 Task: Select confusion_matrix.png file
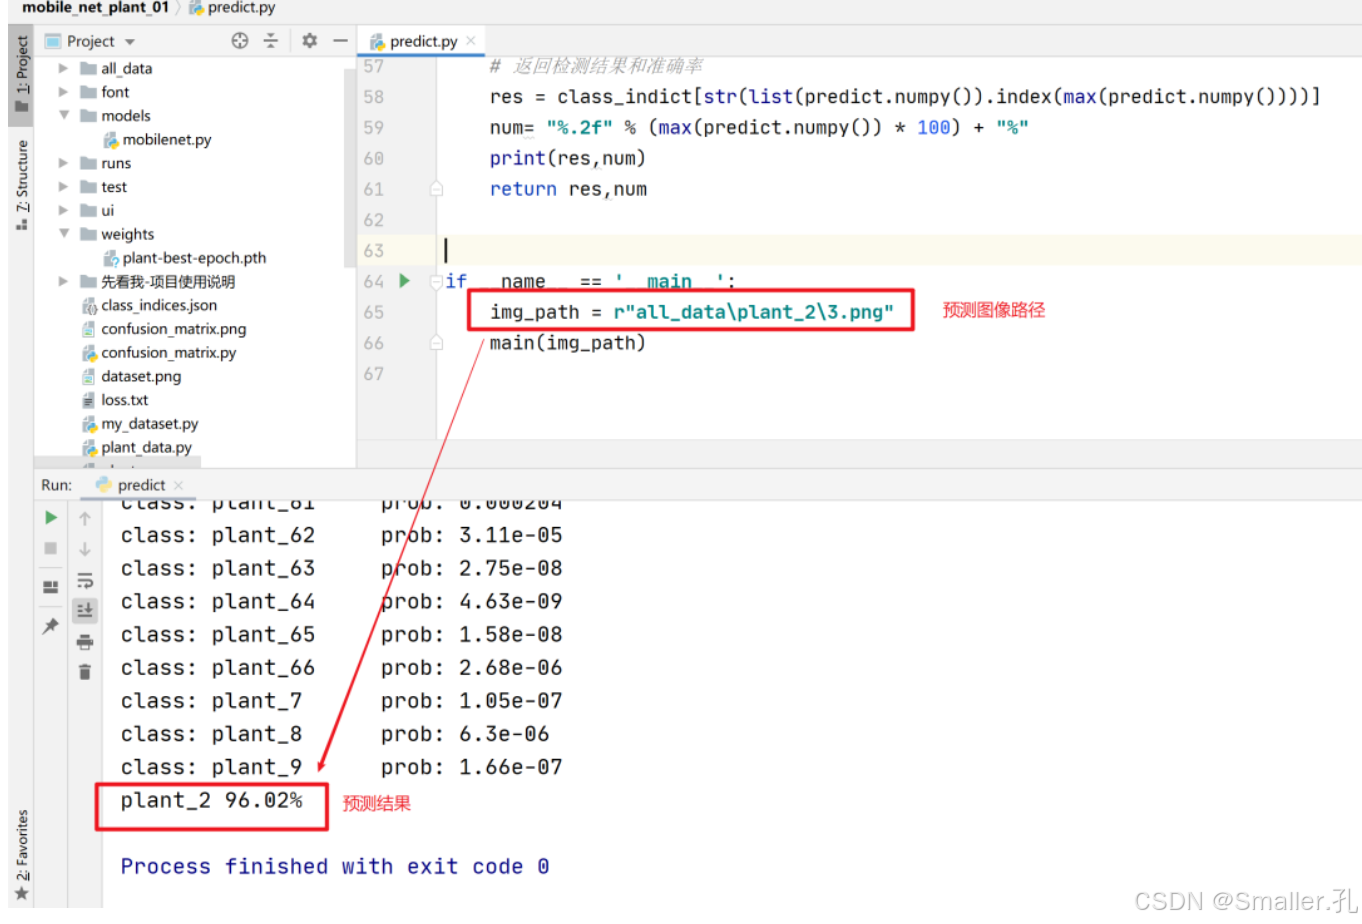[x=163, y=329]
